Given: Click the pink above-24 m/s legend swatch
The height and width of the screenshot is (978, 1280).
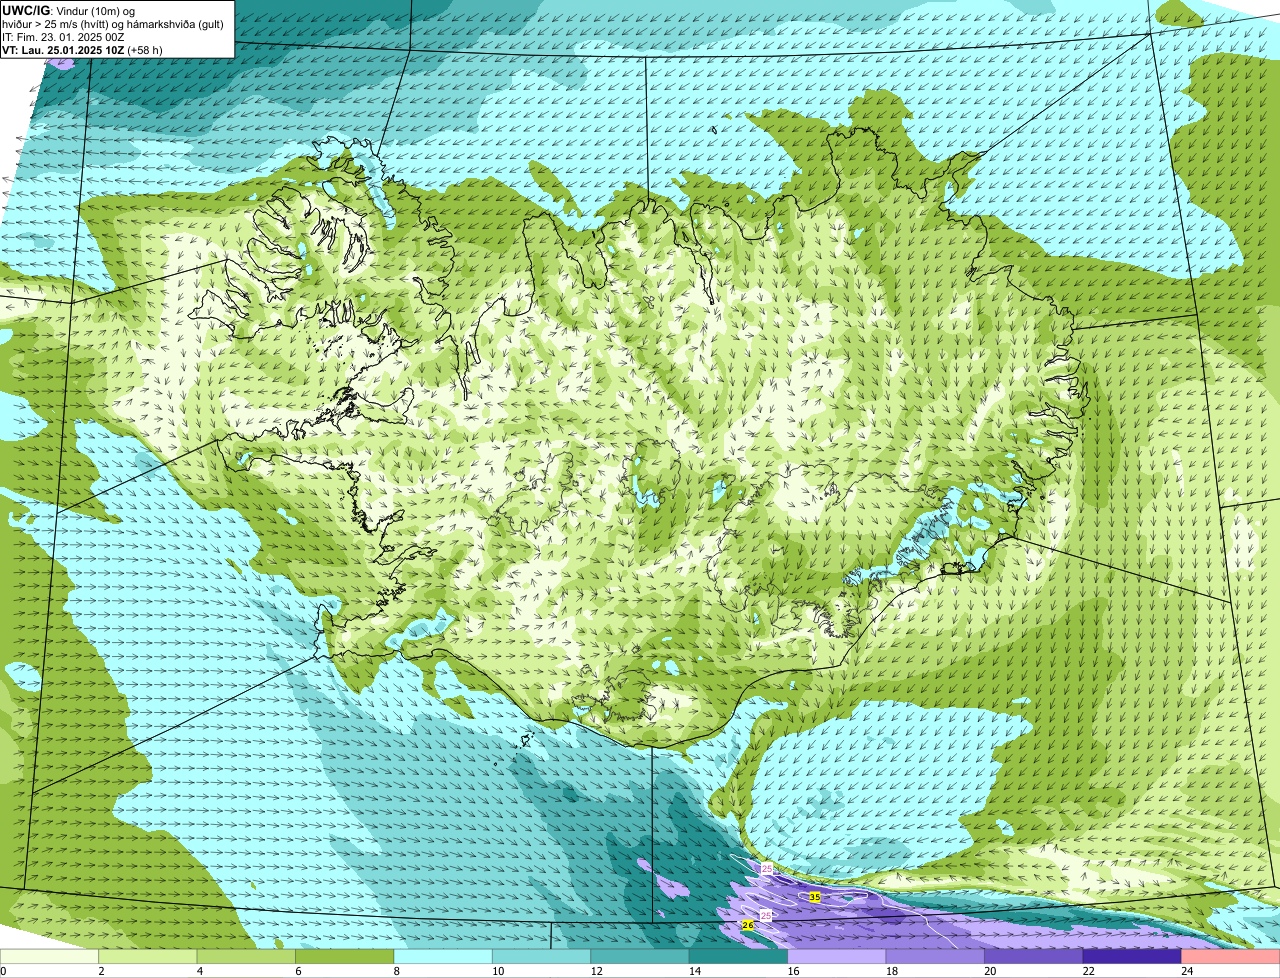Looking at the screenshot, I should (1231, 957).
